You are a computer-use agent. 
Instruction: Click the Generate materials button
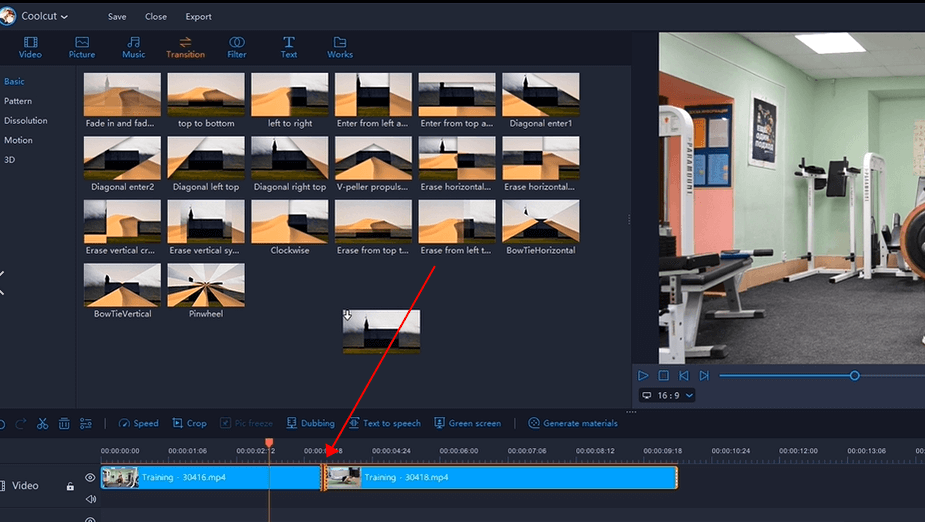coord(573,423)
